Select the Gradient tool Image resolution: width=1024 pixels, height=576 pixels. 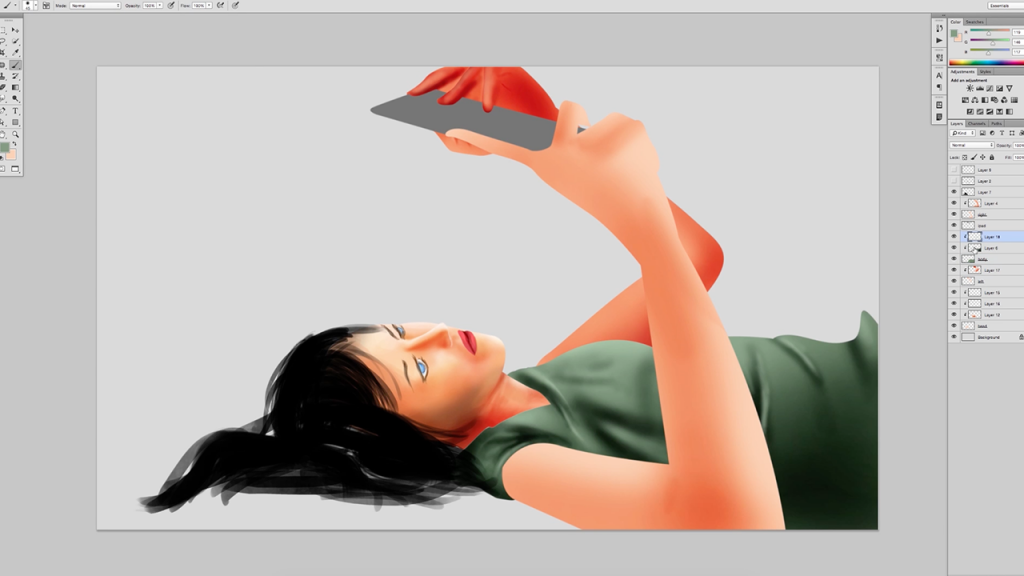tap(15, 88)
